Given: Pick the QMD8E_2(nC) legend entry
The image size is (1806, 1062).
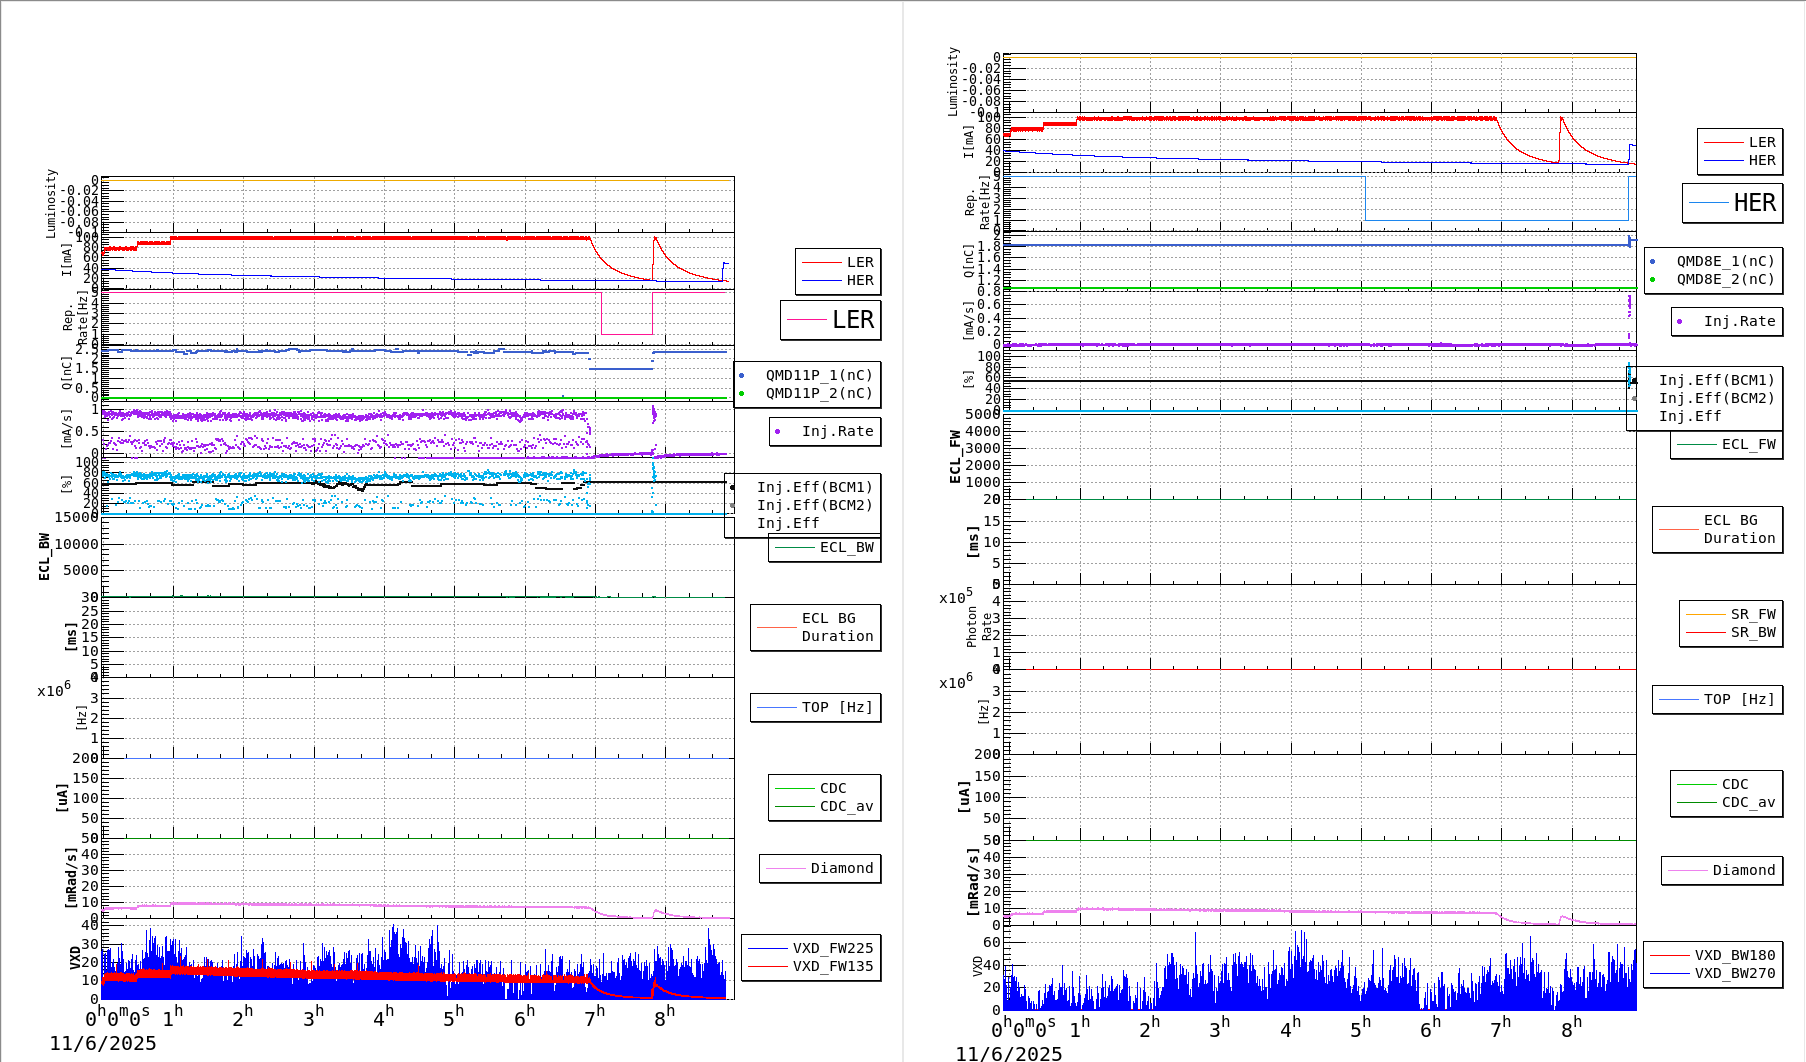Looking at the screenshot, I should tap(1724, 279).
